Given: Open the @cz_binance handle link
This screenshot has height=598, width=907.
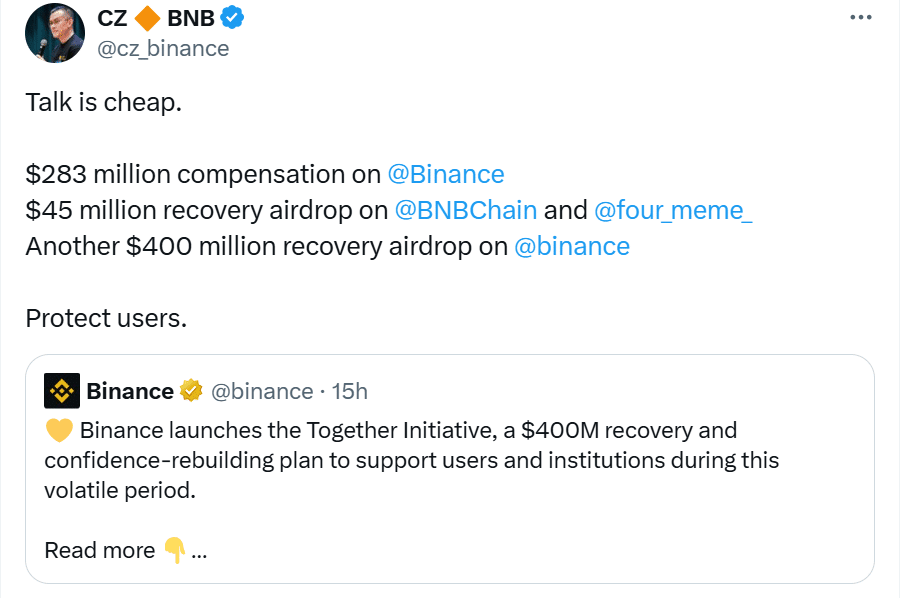Looking at the screenshot, I should (163, 48).
